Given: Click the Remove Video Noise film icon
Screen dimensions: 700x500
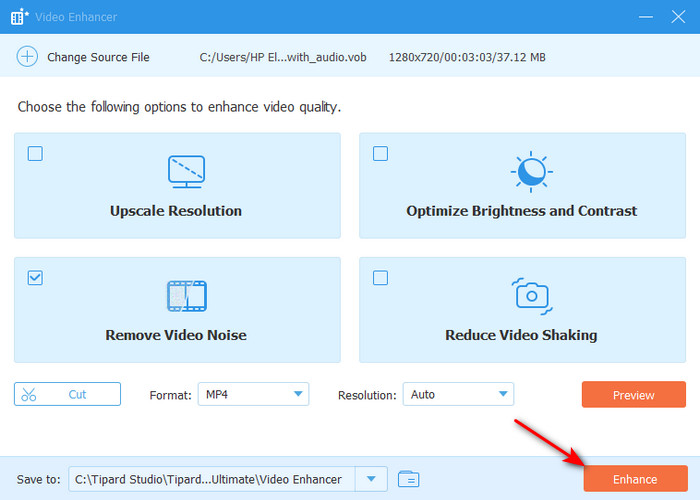Looking at the screenshot, I should (x=186, y=295).
